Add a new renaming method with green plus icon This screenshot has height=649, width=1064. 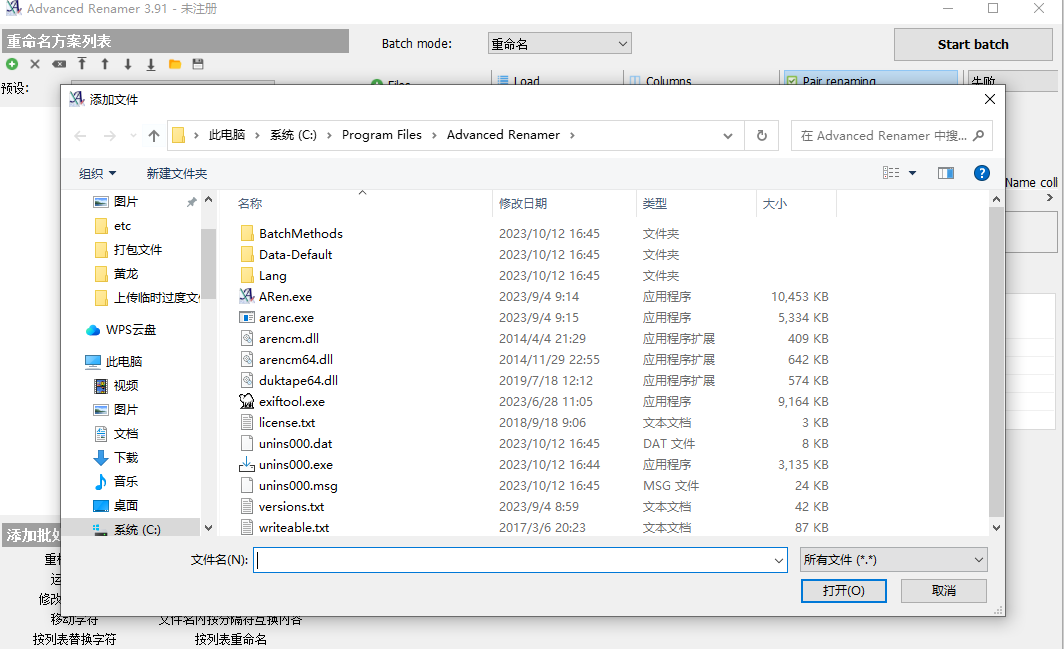[x=11, y=63]
